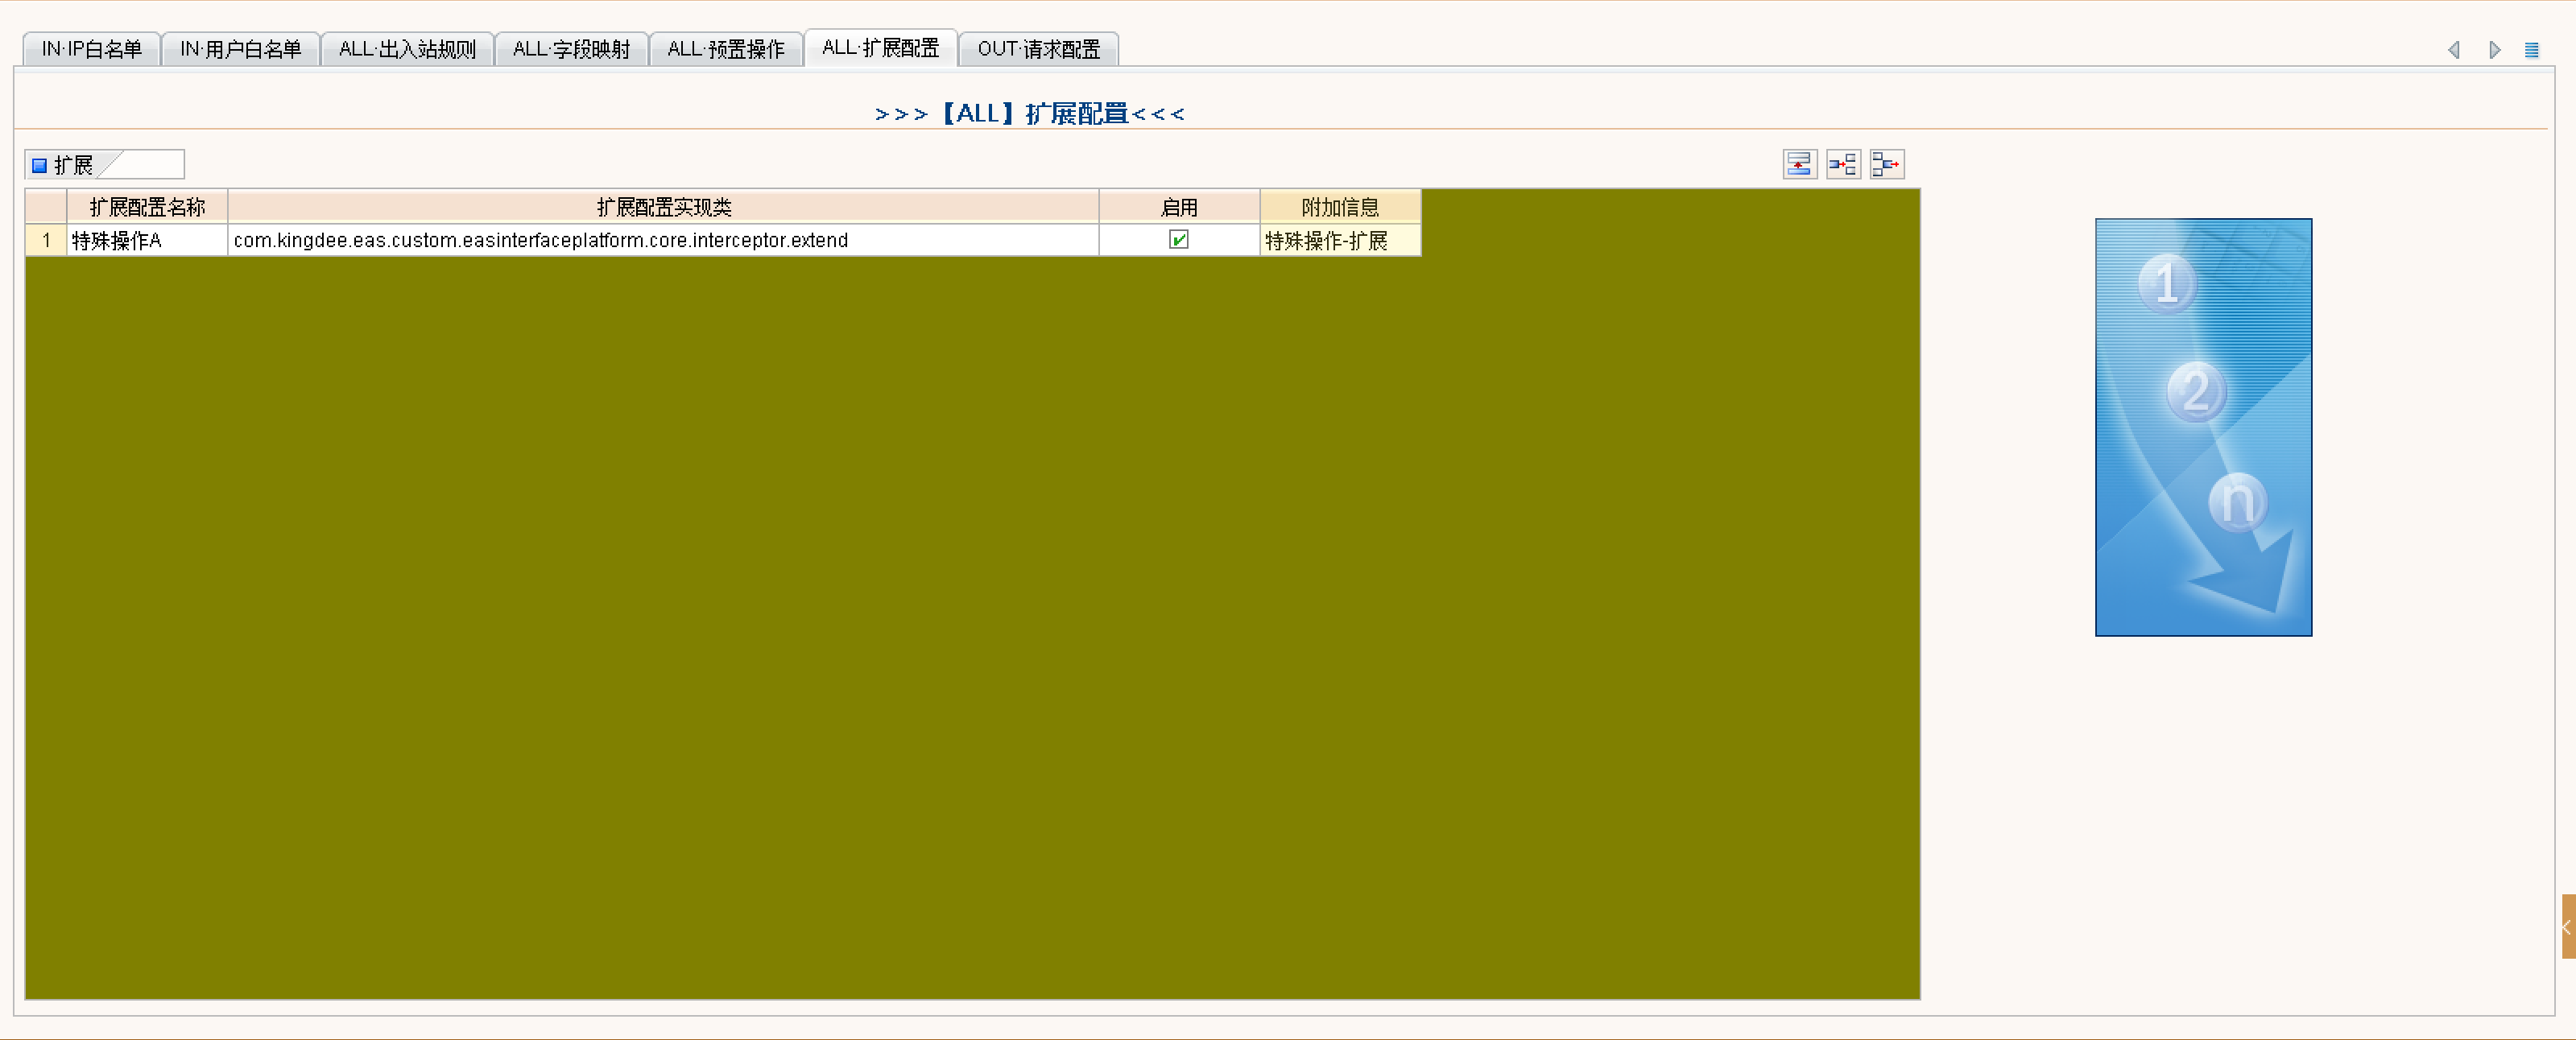Select the ALL·字段映射 tab
Image resolution: width=2576 pixels, height=1040 pixels.
click(x=571, y=49)
